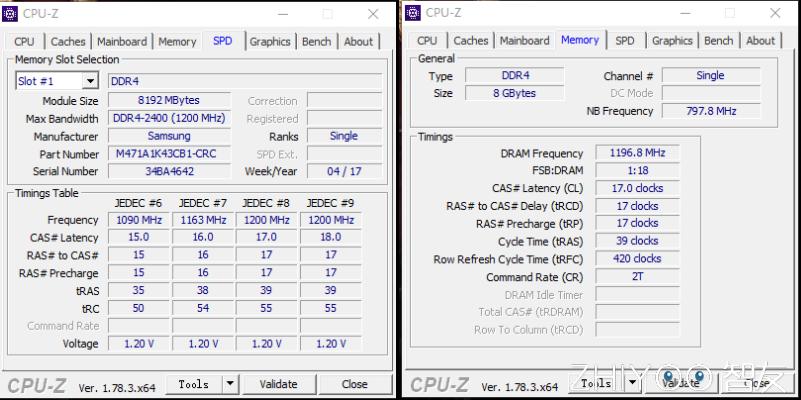This screenshot has height=400, width=801.
Task: Click Validate button in left window
Action: (x=278, y=384)
